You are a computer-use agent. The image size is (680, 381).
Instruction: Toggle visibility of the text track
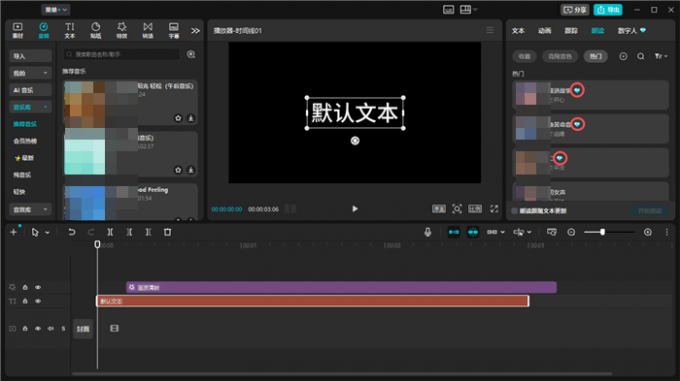[x=38, y=301]
